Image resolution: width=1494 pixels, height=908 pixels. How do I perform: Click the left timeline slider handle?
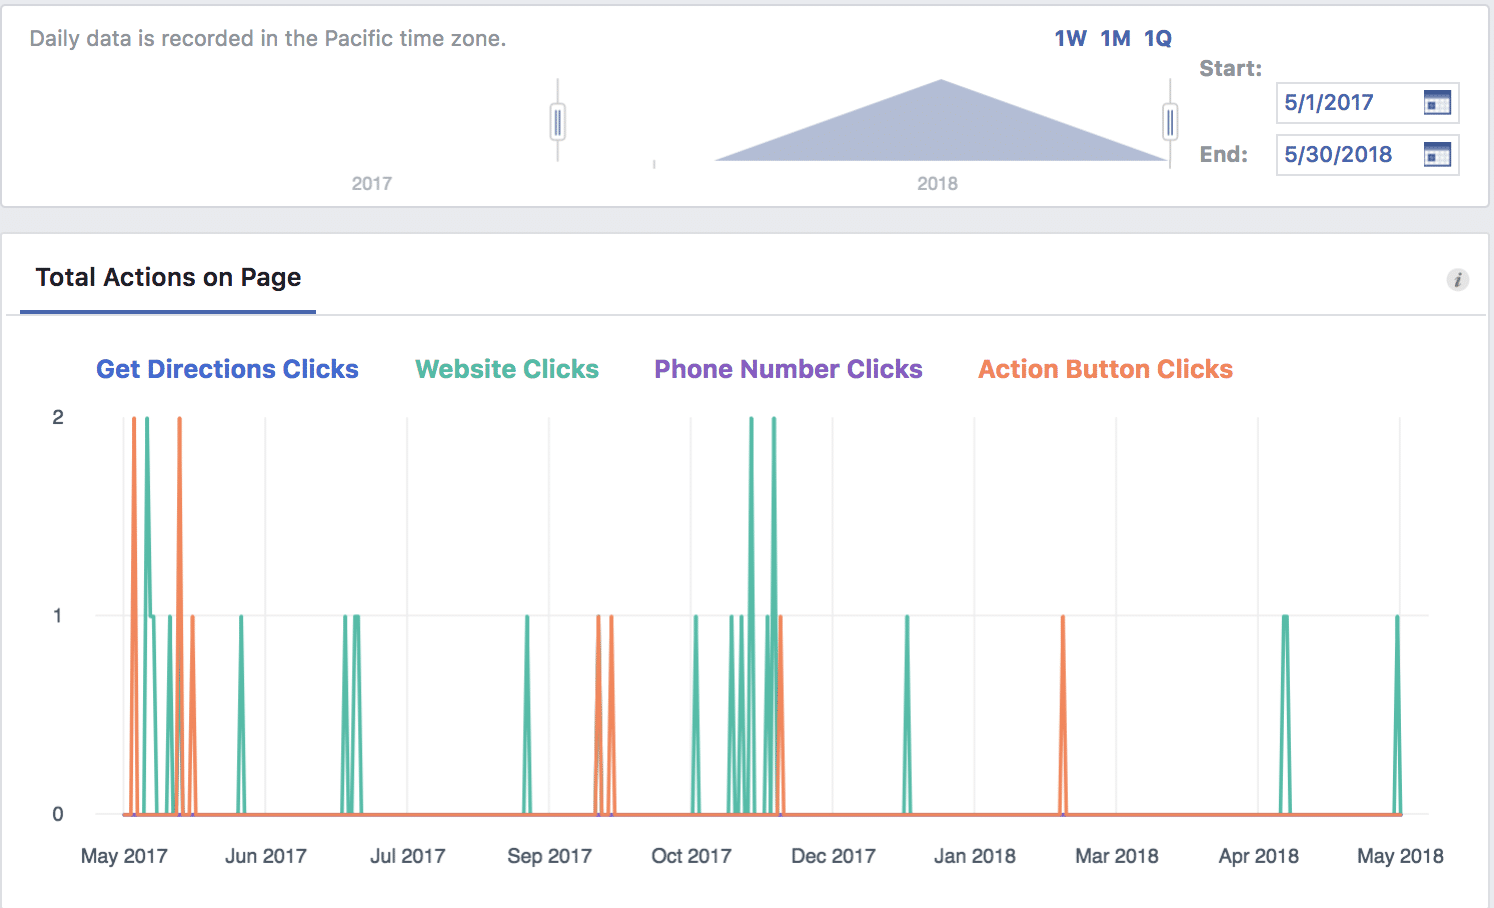[x=557, y=120]
